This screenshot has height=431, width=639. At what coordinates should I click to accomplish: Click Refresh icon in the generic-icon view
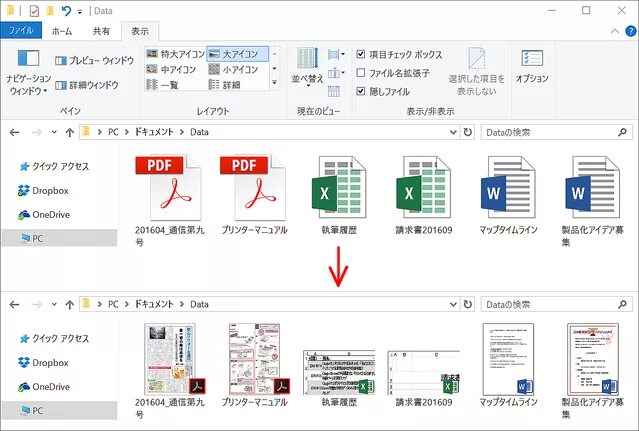tap(467, 132)
